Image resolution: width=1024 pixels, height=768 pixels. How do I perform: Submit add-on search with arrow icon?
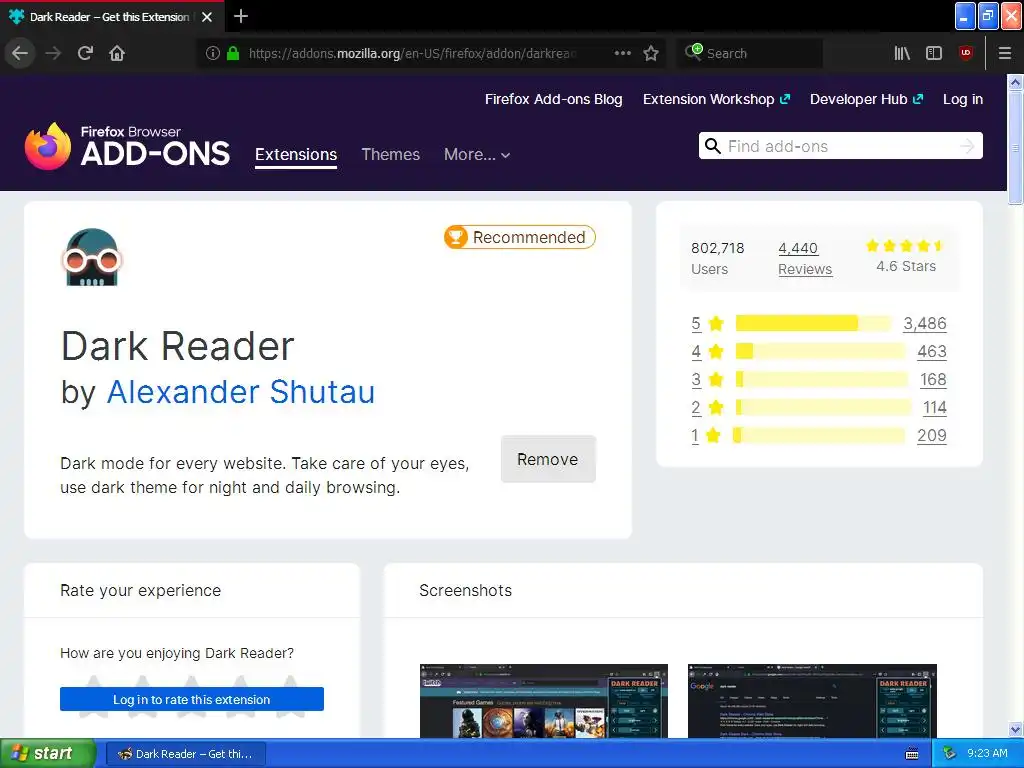(x=967, y=146)
